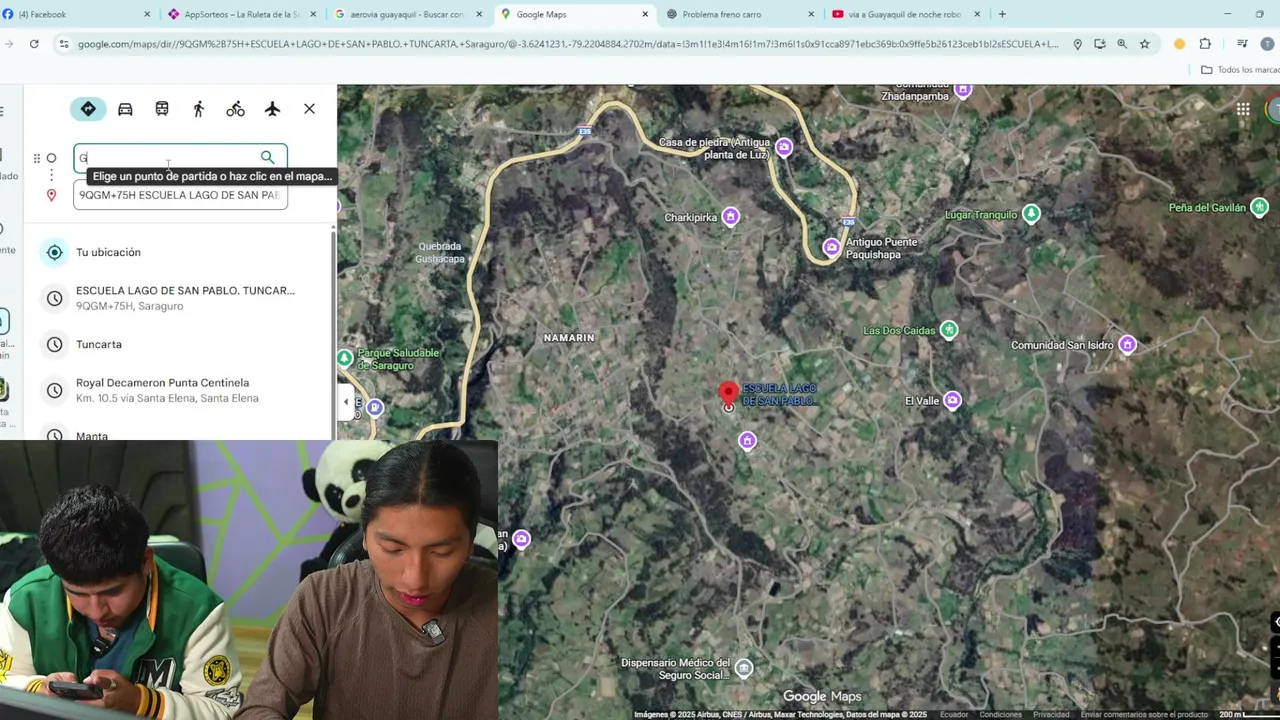Click the red ESCUELA LAGO DE SAN PABLO pin
The width and height of the screenshot is (1280, 720).
[729, 393]
